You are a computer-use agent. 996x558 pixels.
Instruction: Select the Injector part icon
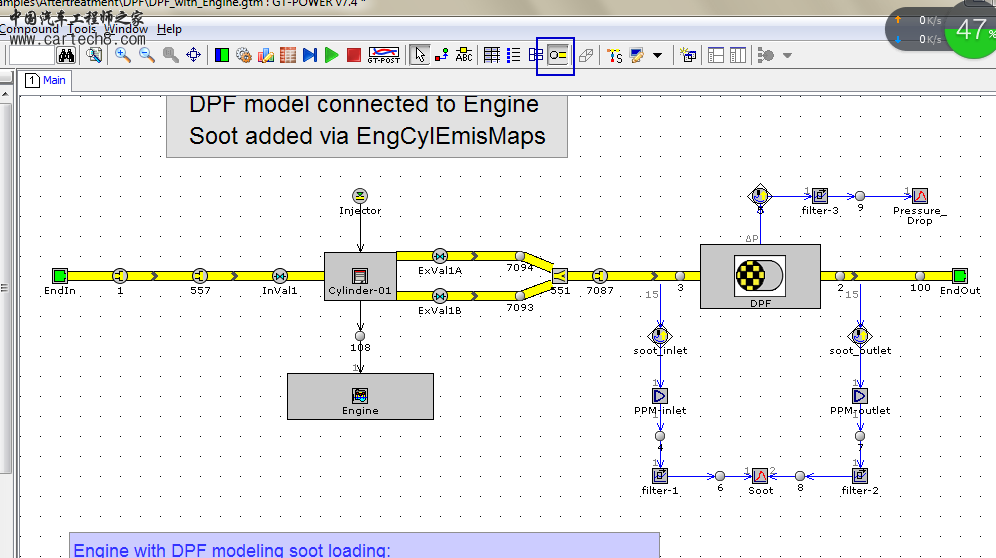[x=360, y=196]
